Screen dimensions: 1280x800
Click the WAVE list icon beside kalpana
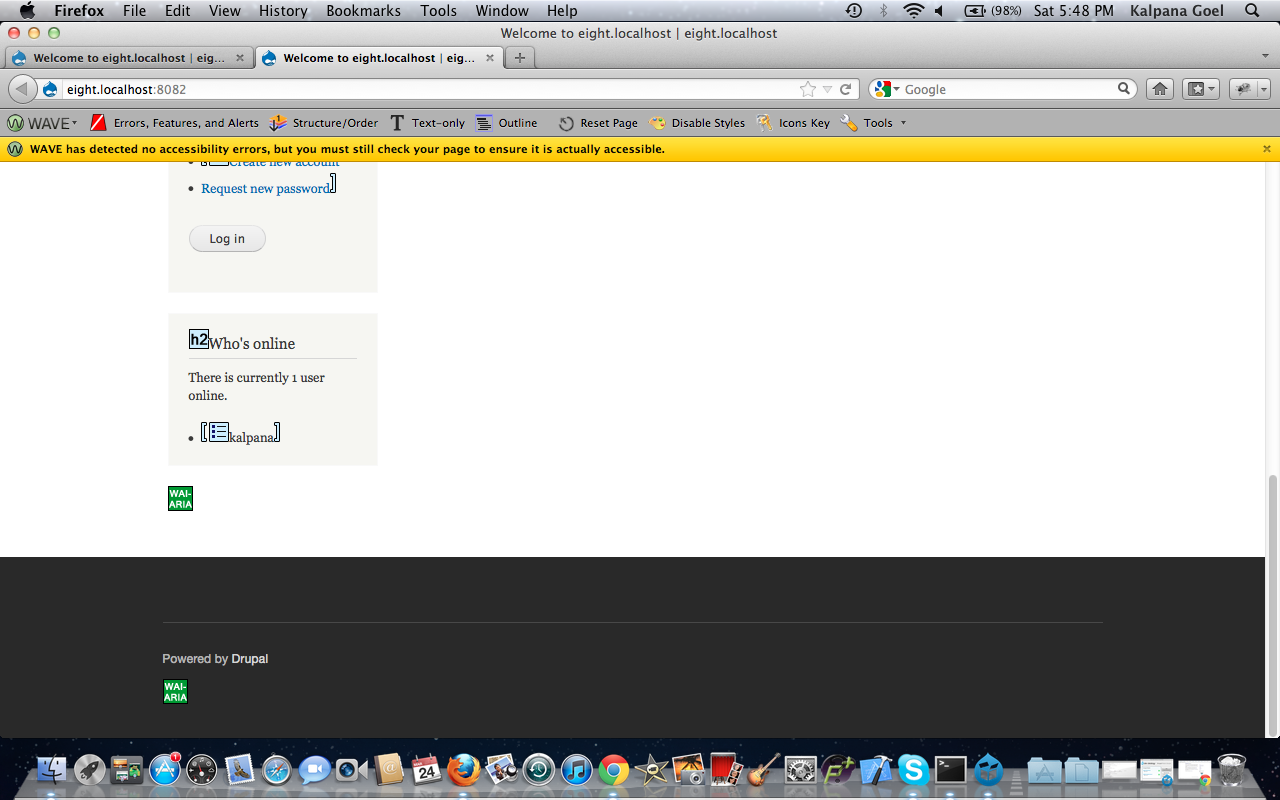[x=218, y=431]
